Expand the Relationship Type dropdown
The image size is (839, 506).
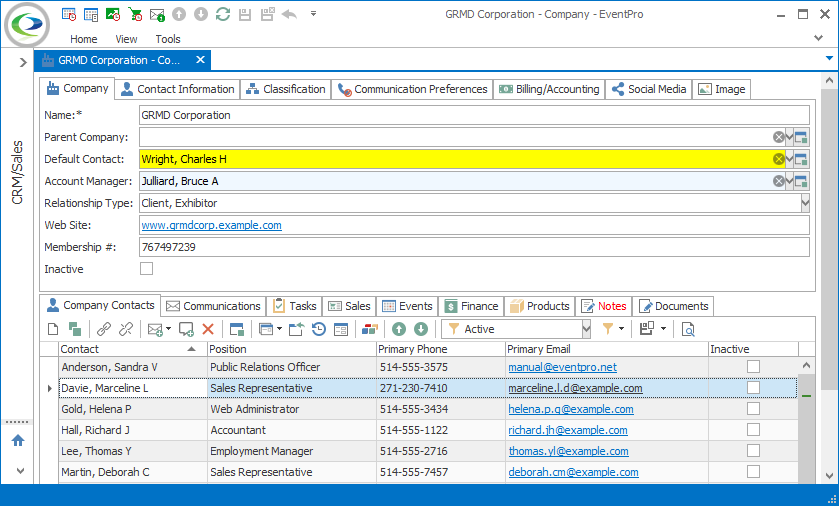click(805, 203)
